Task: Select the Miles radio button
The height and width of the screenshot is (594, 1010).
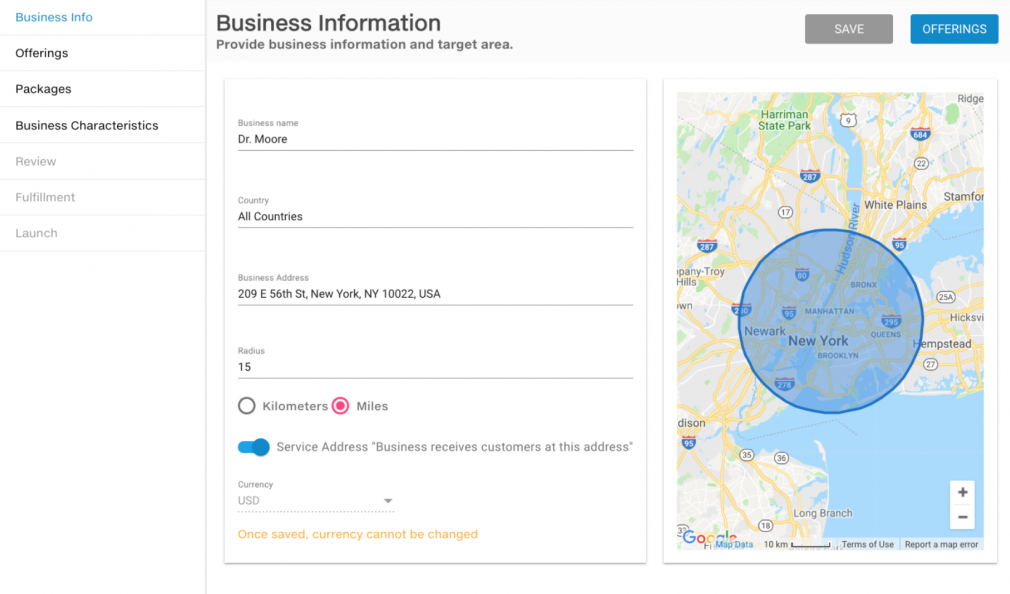Action: tap(341, 406)
